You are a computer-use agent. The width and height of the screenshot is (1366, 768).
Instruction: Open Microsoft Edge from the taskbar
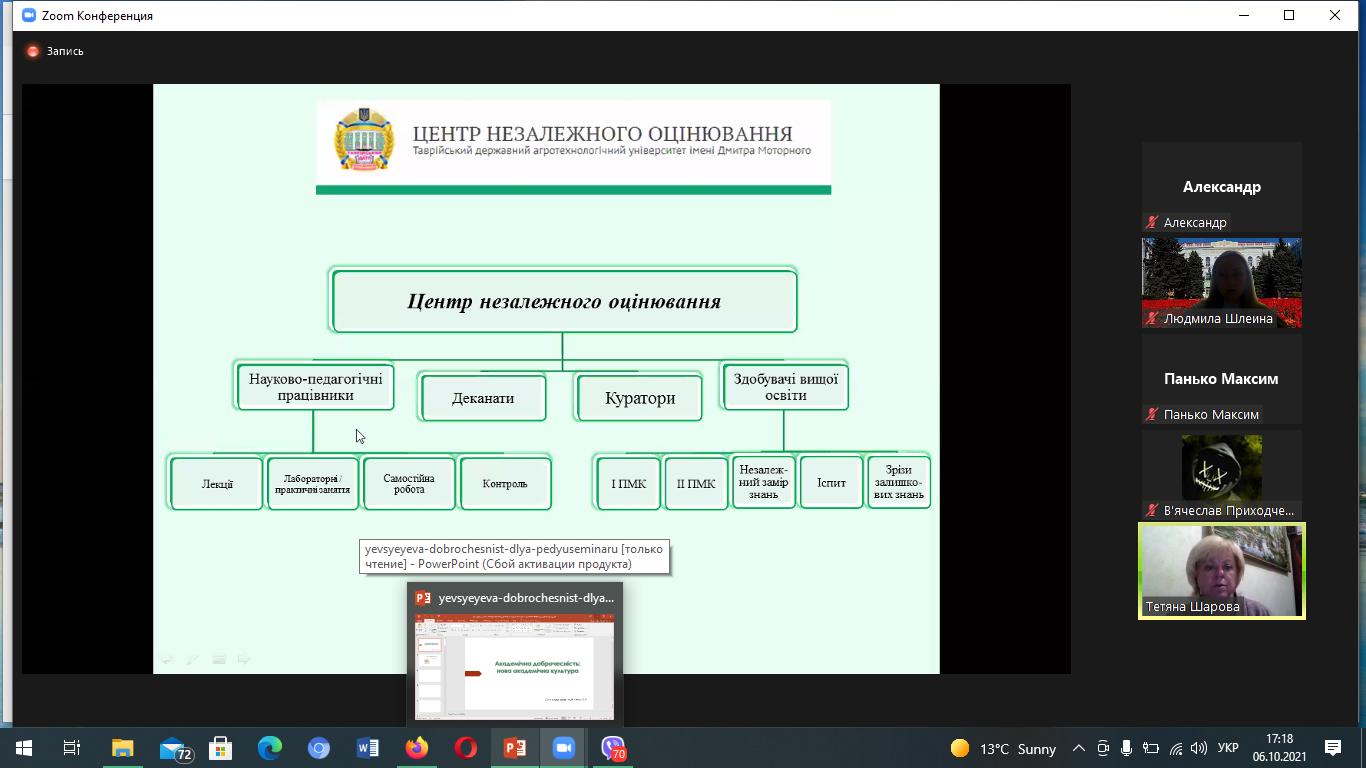point(270,748)
